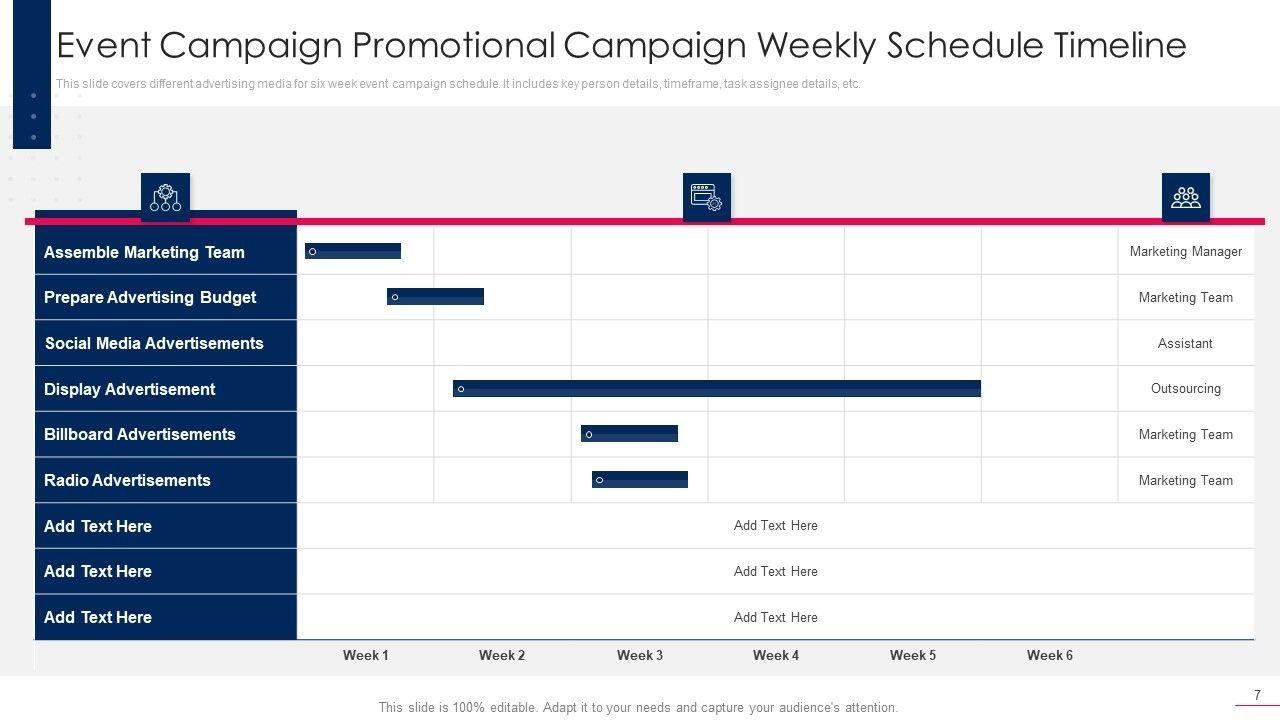Select the Week 6 column label

tap(1049, 655)
